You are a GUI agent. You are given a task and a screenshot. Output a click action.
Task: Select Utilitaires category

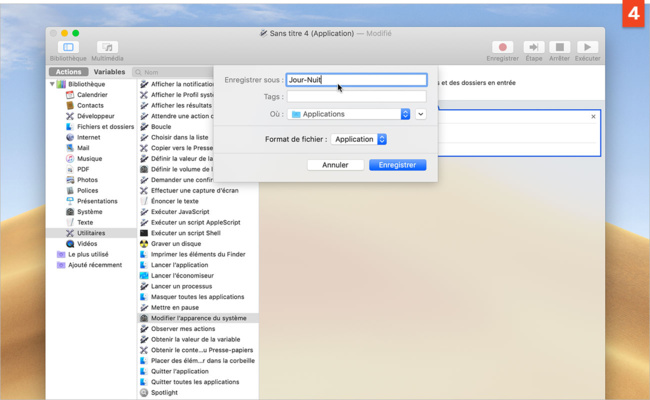[91, 233]
